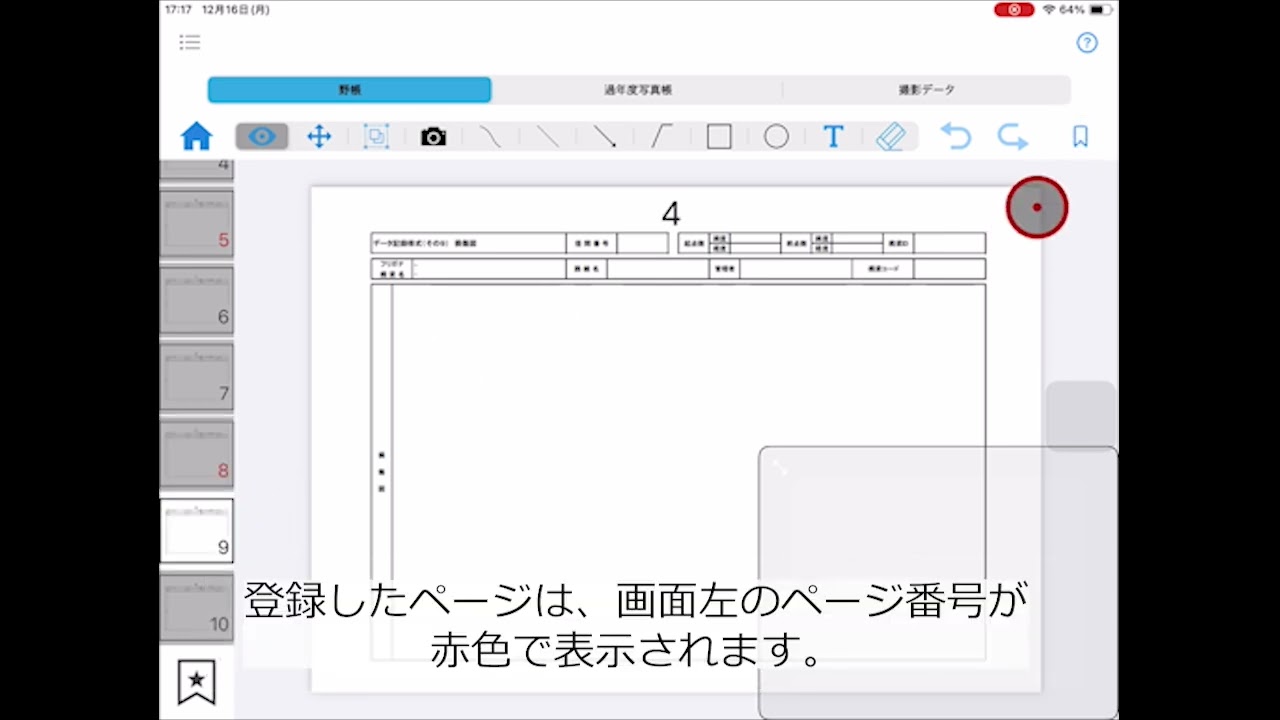The width and height of the screenshot is (1280, 720).
Task: Open page 6 thumbnail
Action: coord(197,300)
